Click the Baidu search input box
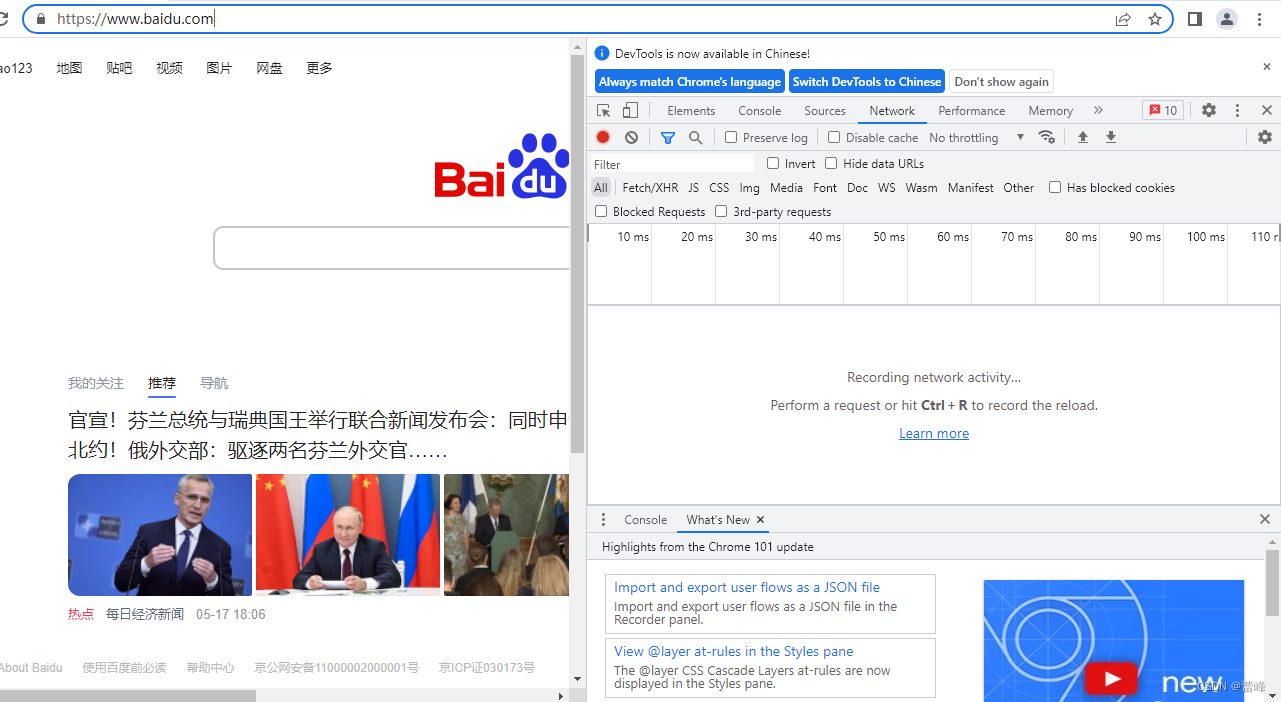This screenshot has width=1281, height=702. 391,248
